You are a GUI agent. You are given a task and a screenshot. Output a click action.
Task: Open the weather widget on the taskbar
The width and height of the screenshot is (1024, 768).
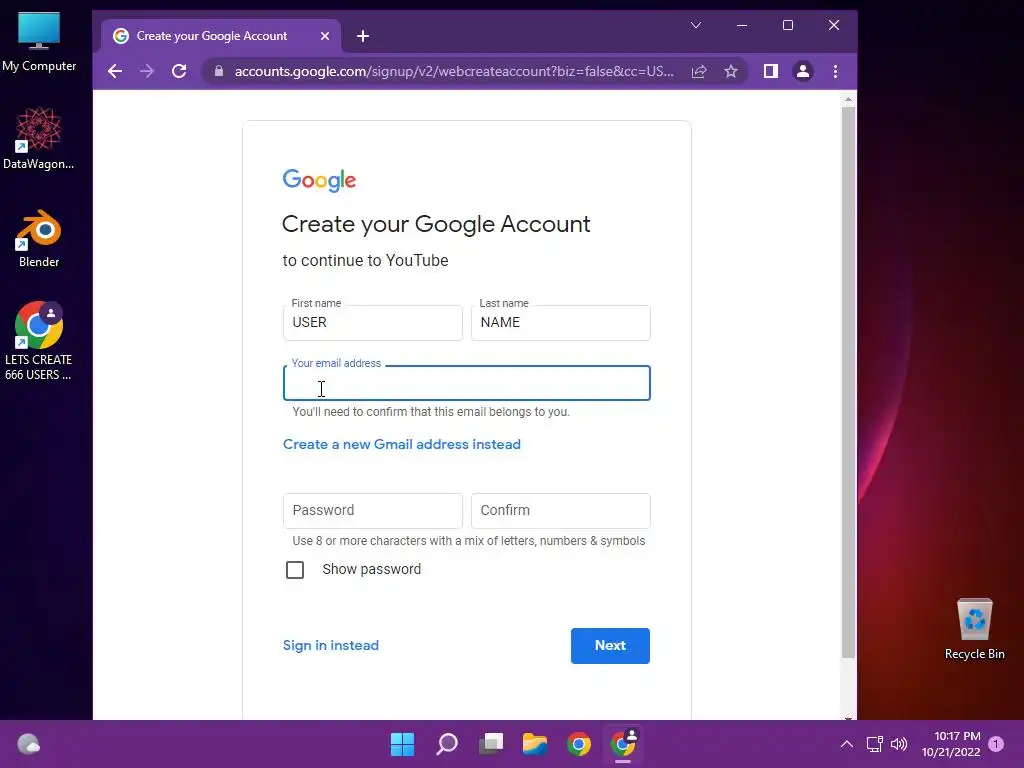click(x=29, y=744)
